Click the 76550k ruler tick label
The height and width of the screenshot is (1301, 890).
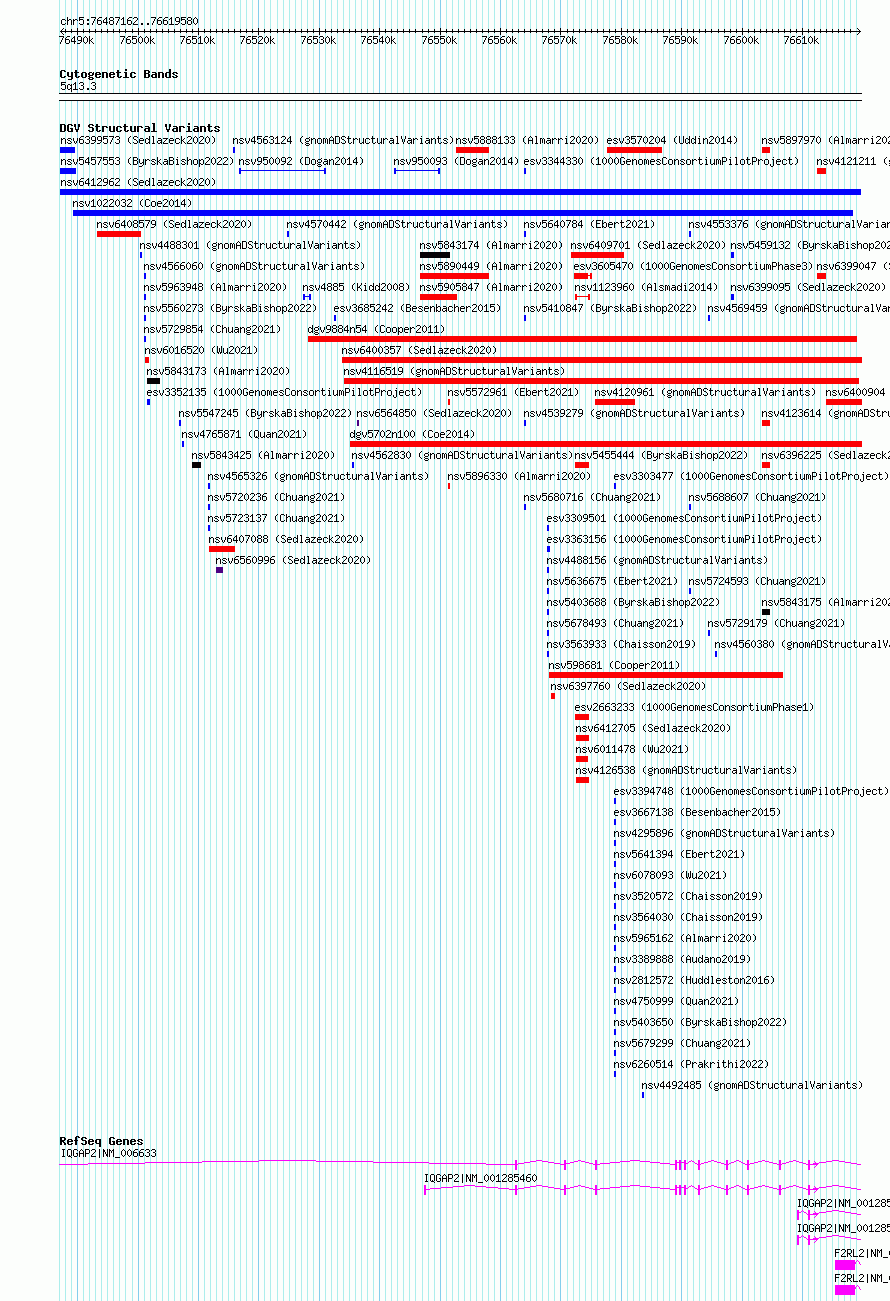tap(438, 41)
